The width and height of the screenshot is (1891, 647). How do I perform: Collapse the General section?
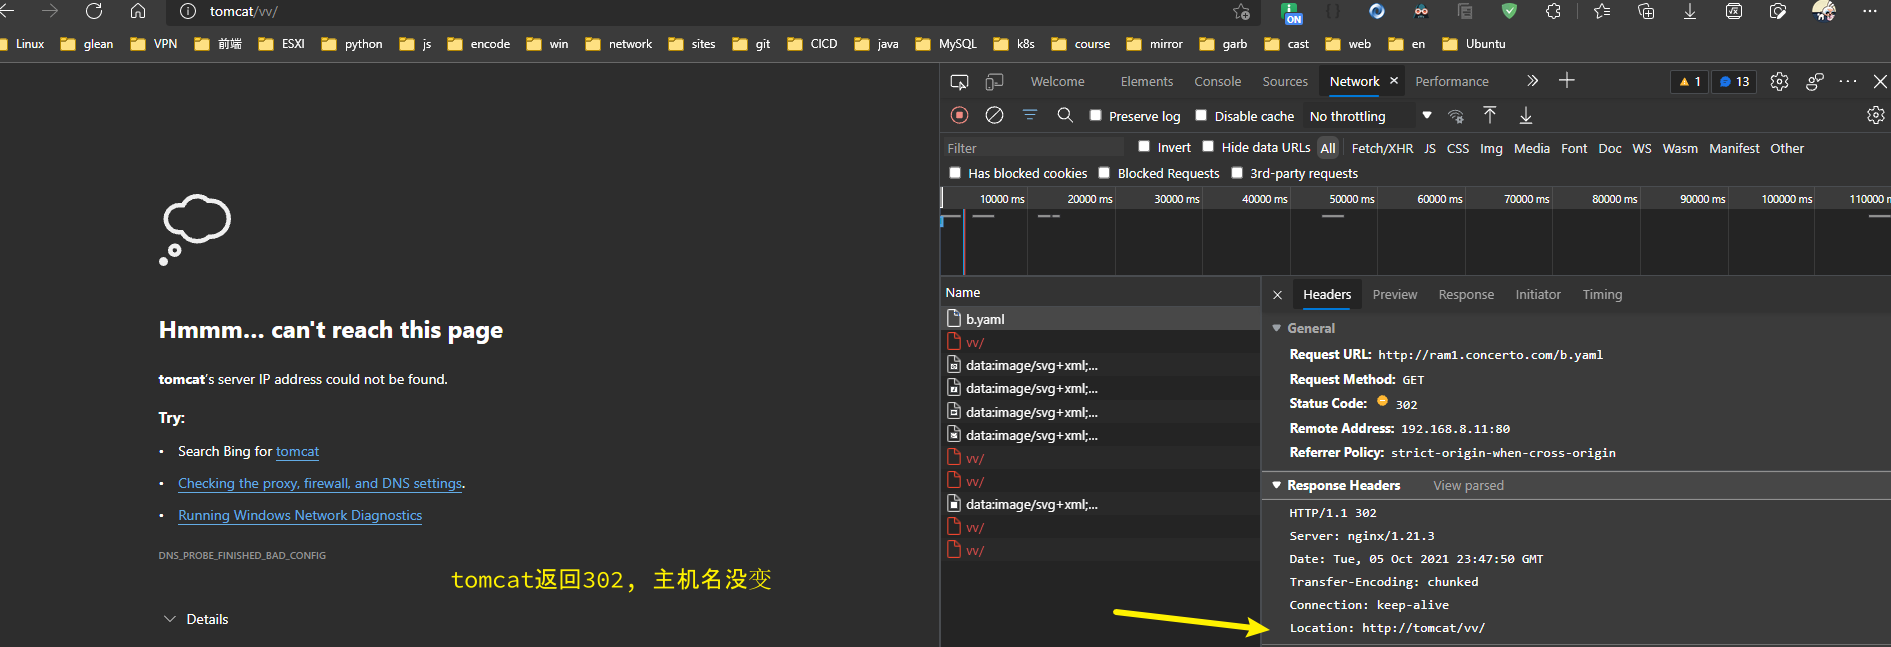1277,328
